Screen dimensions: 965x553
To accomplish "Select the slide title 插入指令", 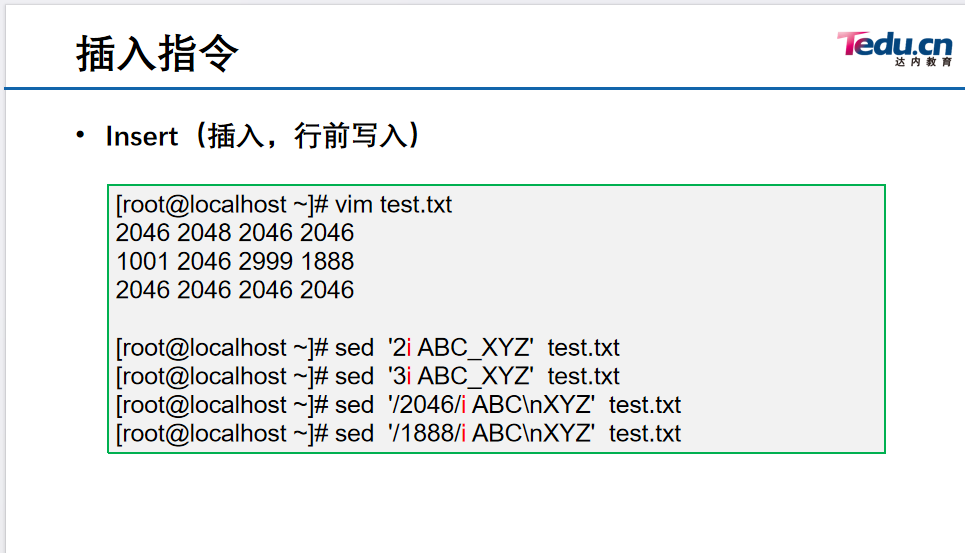I will 158,54.
